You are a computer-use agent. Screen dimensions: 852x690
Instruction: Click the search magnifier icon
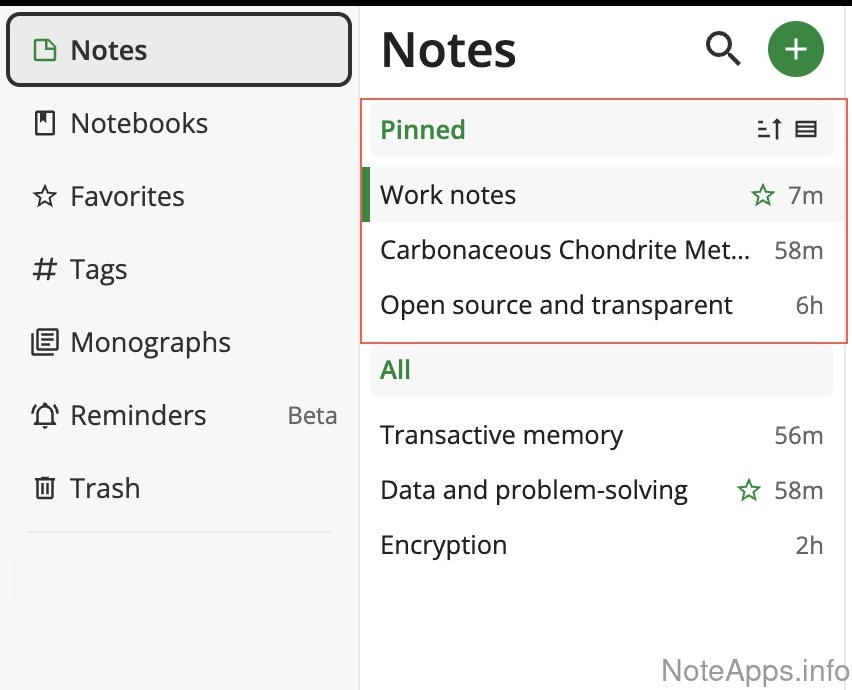pyautogui.click(x=722, y=48)
